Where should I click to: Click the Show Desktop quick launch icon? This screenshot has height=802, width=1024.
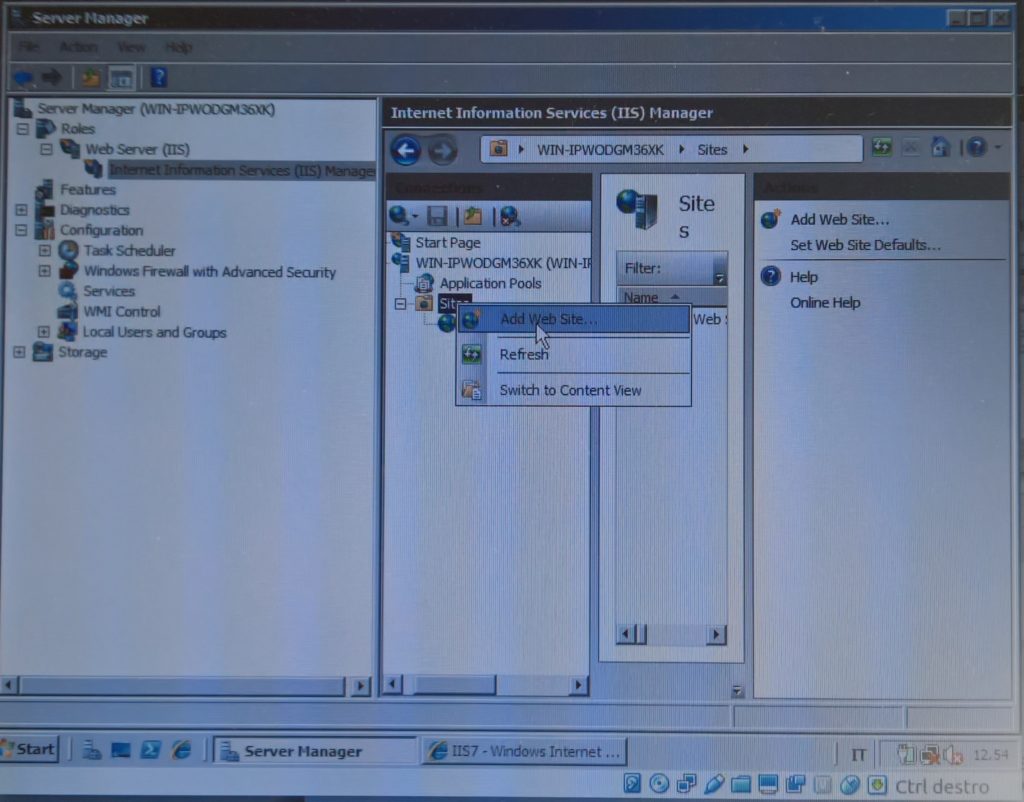pos(121,750)
